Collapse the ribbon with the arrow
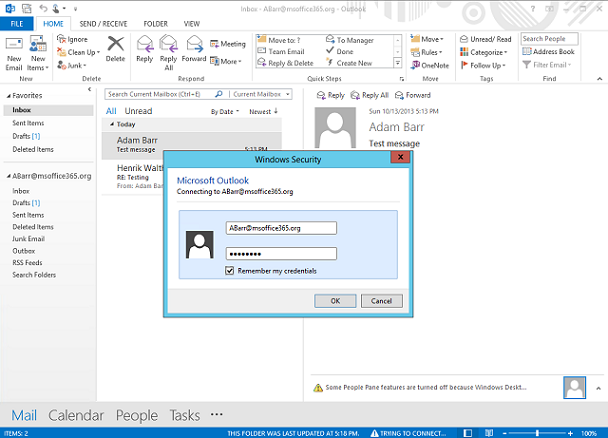The image size is (608, 438). coord(599,79)
